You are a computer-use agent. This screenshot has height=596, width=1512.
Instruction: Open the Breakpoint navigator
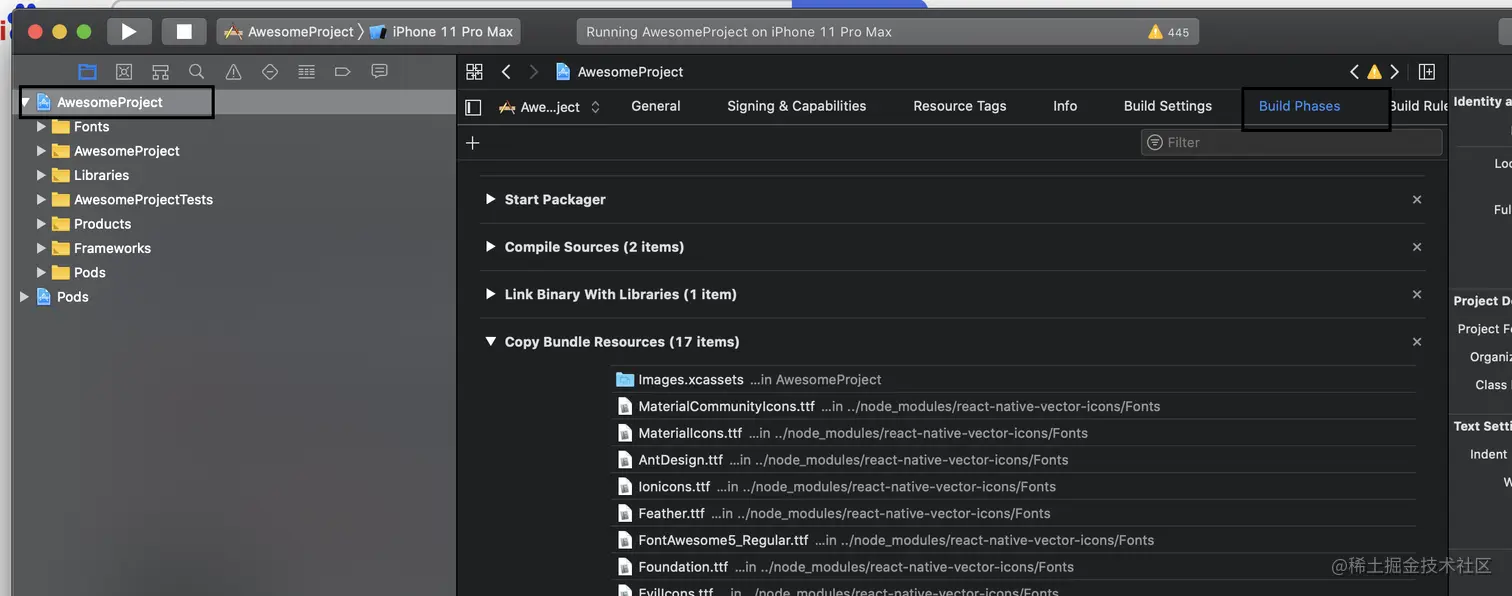point(342,72)
